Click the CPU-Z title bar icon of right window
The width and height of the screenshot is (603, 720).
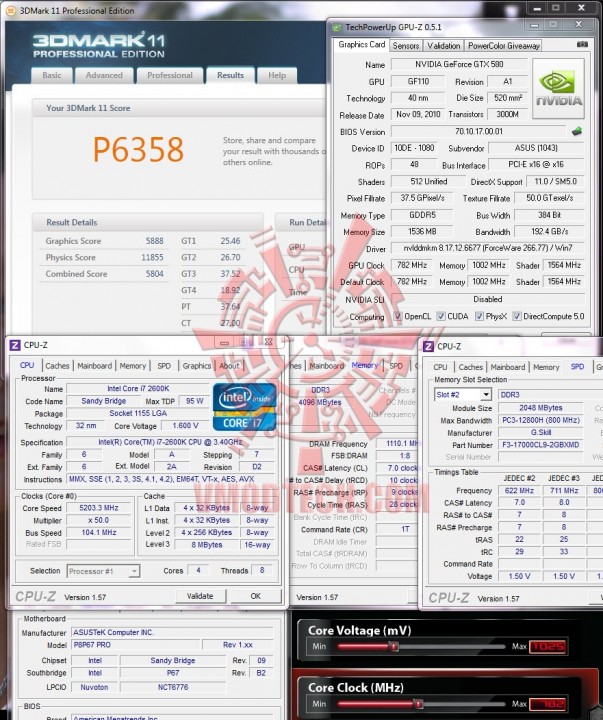[428, 346]
